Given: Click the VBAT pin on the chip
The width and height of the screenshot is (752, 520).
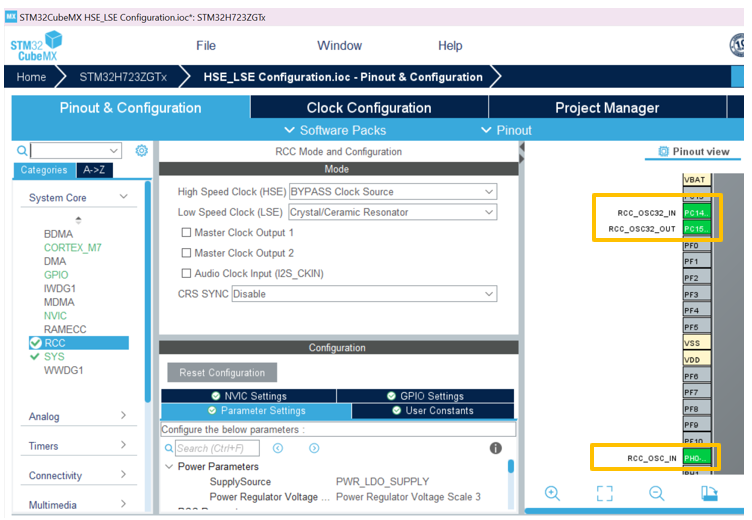Looking at the screenshot, I should click(x=697, y=180).
